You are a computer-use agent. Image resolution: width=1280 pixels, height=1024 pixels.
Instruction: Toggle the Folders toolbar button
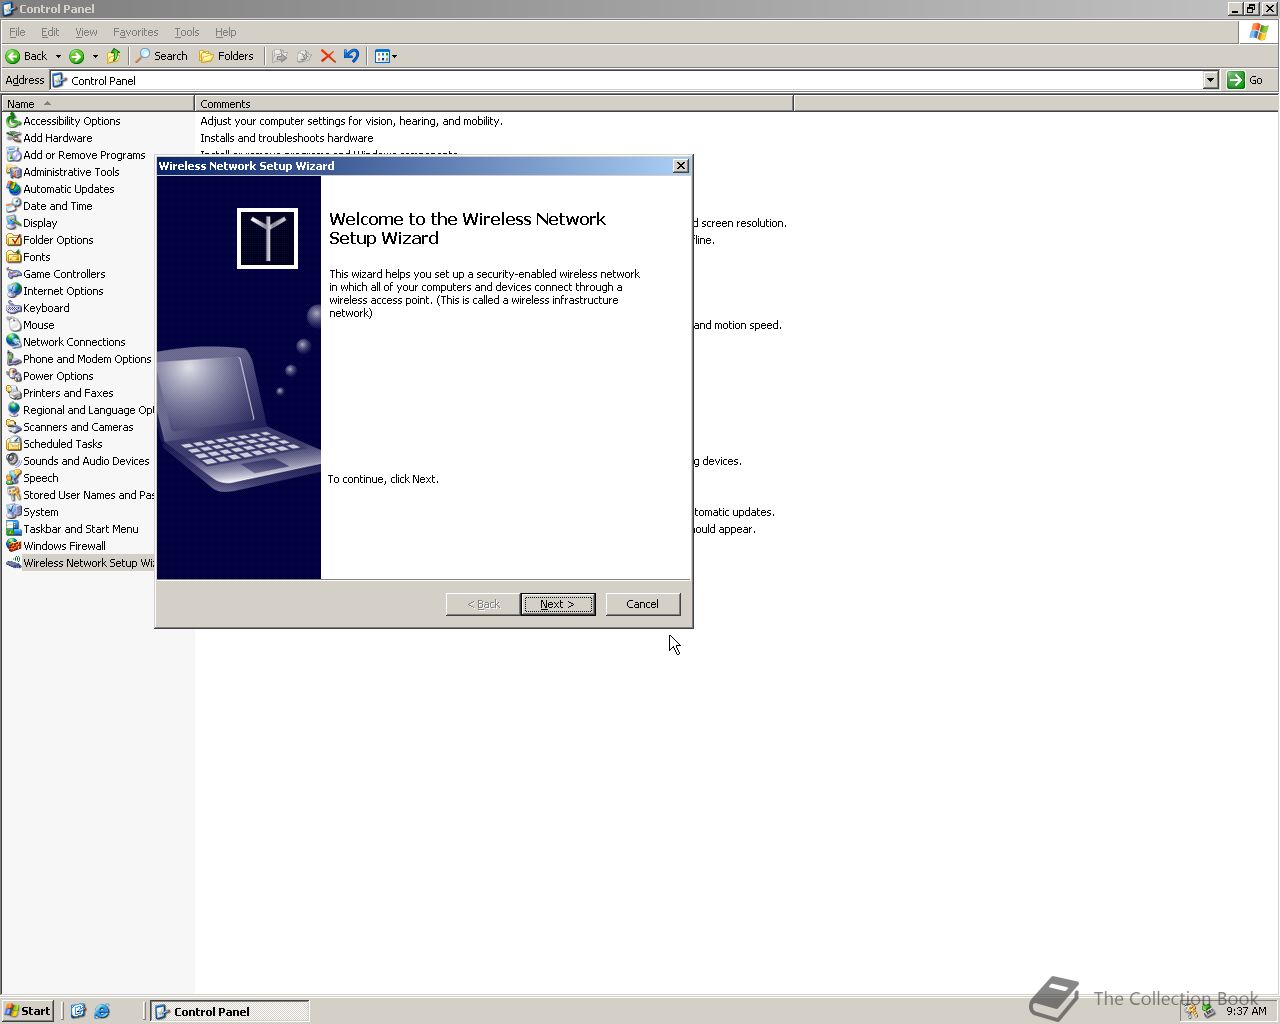tap(227, 56)
